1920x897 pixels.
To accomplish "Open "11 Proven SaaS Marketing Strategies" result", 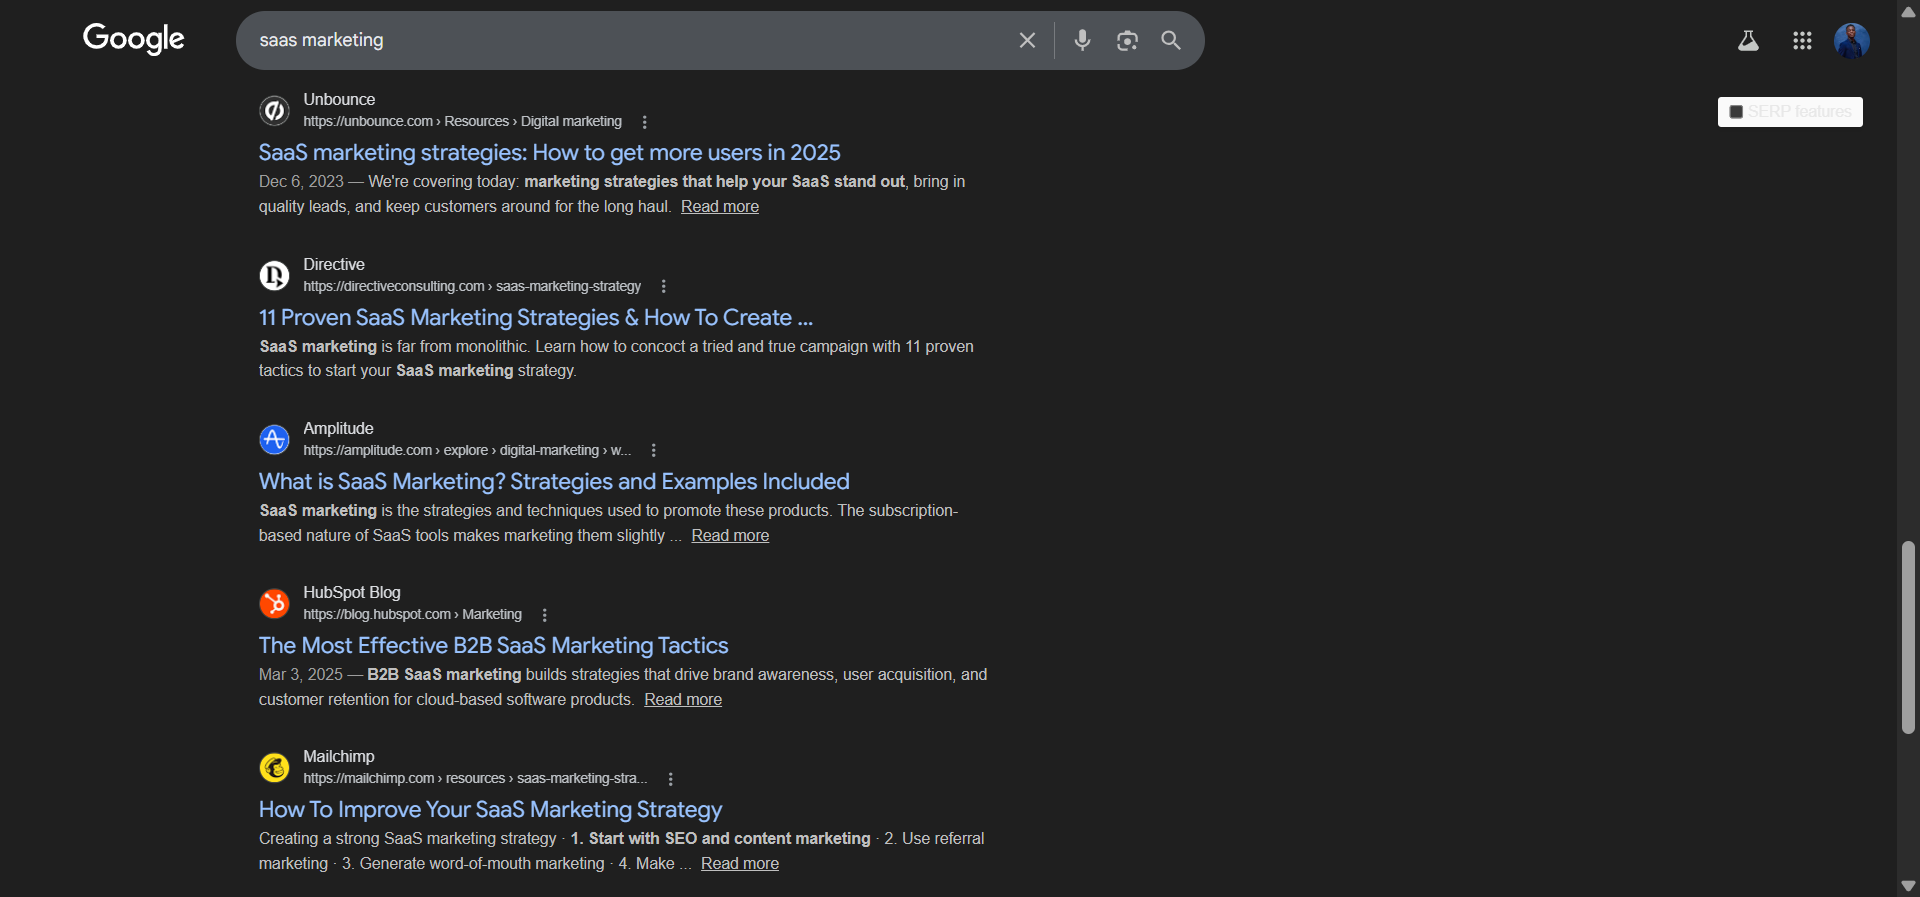I will [x=536, y=317].
